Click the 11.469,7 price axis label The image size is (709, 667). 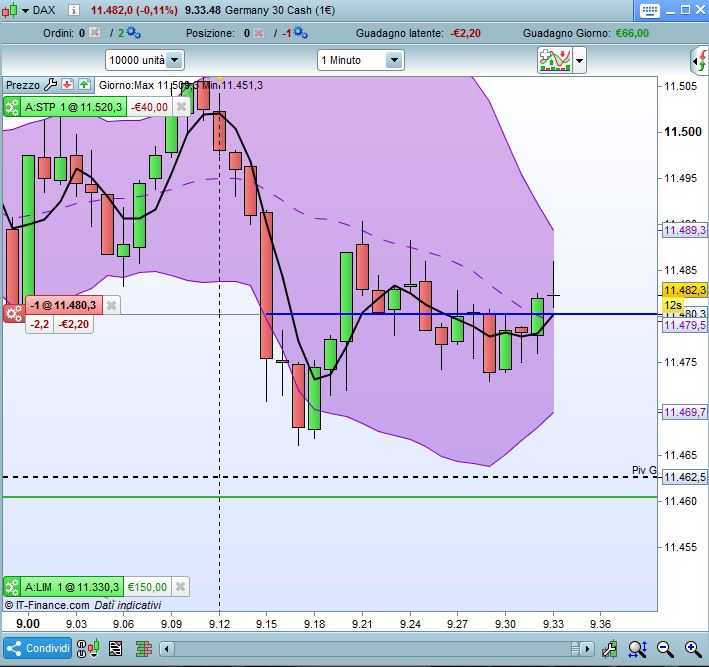point(685,412)
